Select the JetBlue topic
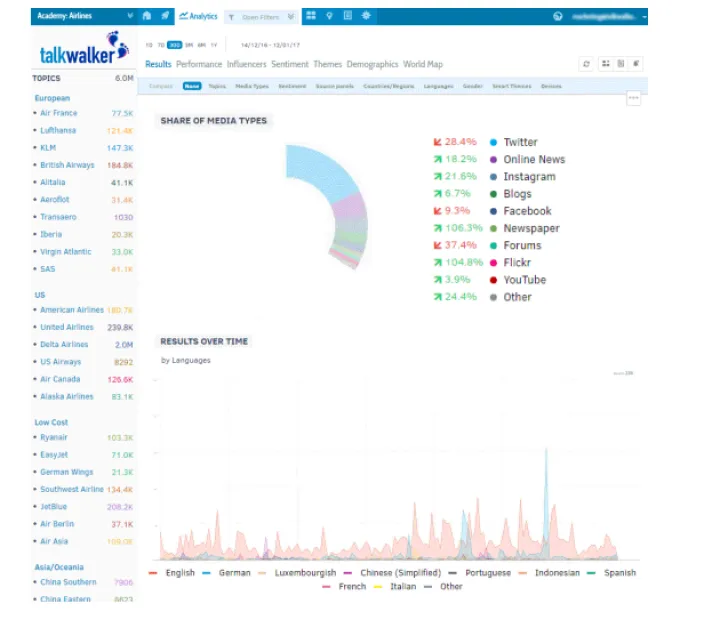This screenshot has height=628, width=720. pos(53,506)
